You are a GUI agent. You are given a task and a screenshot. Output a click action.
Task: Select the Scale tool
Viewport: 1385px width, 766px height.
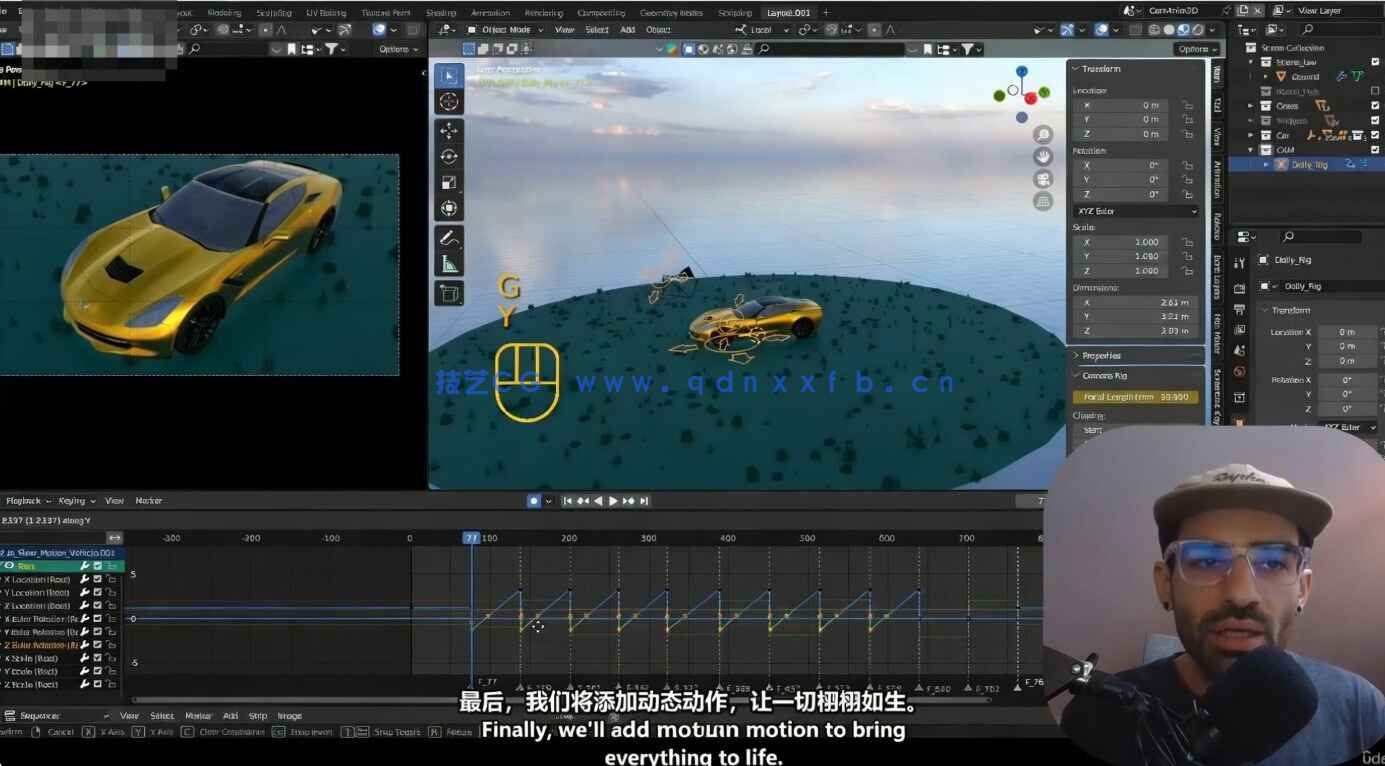448,182
